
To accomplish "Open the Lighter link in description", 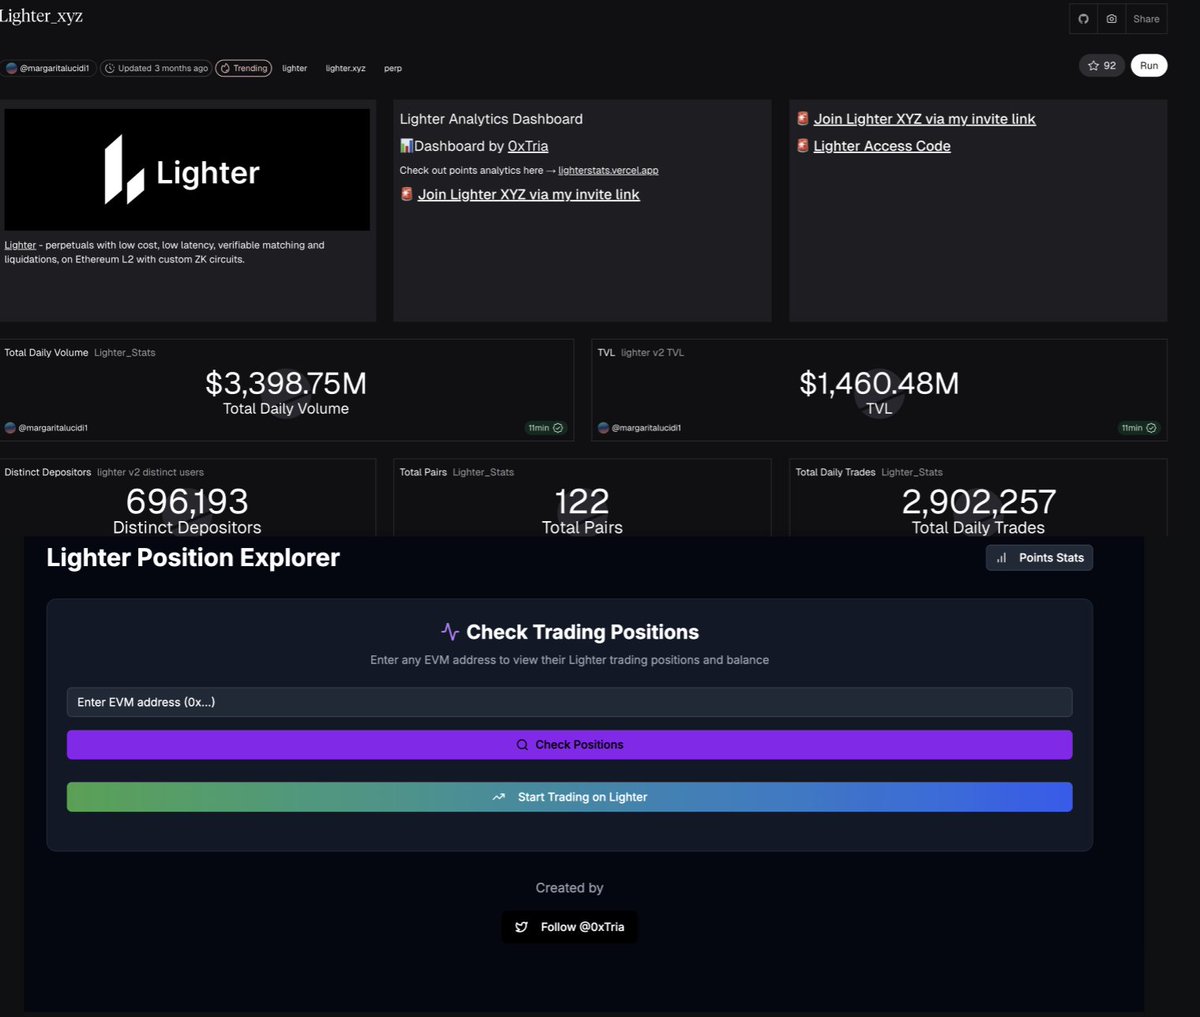I will coord(20,245).
